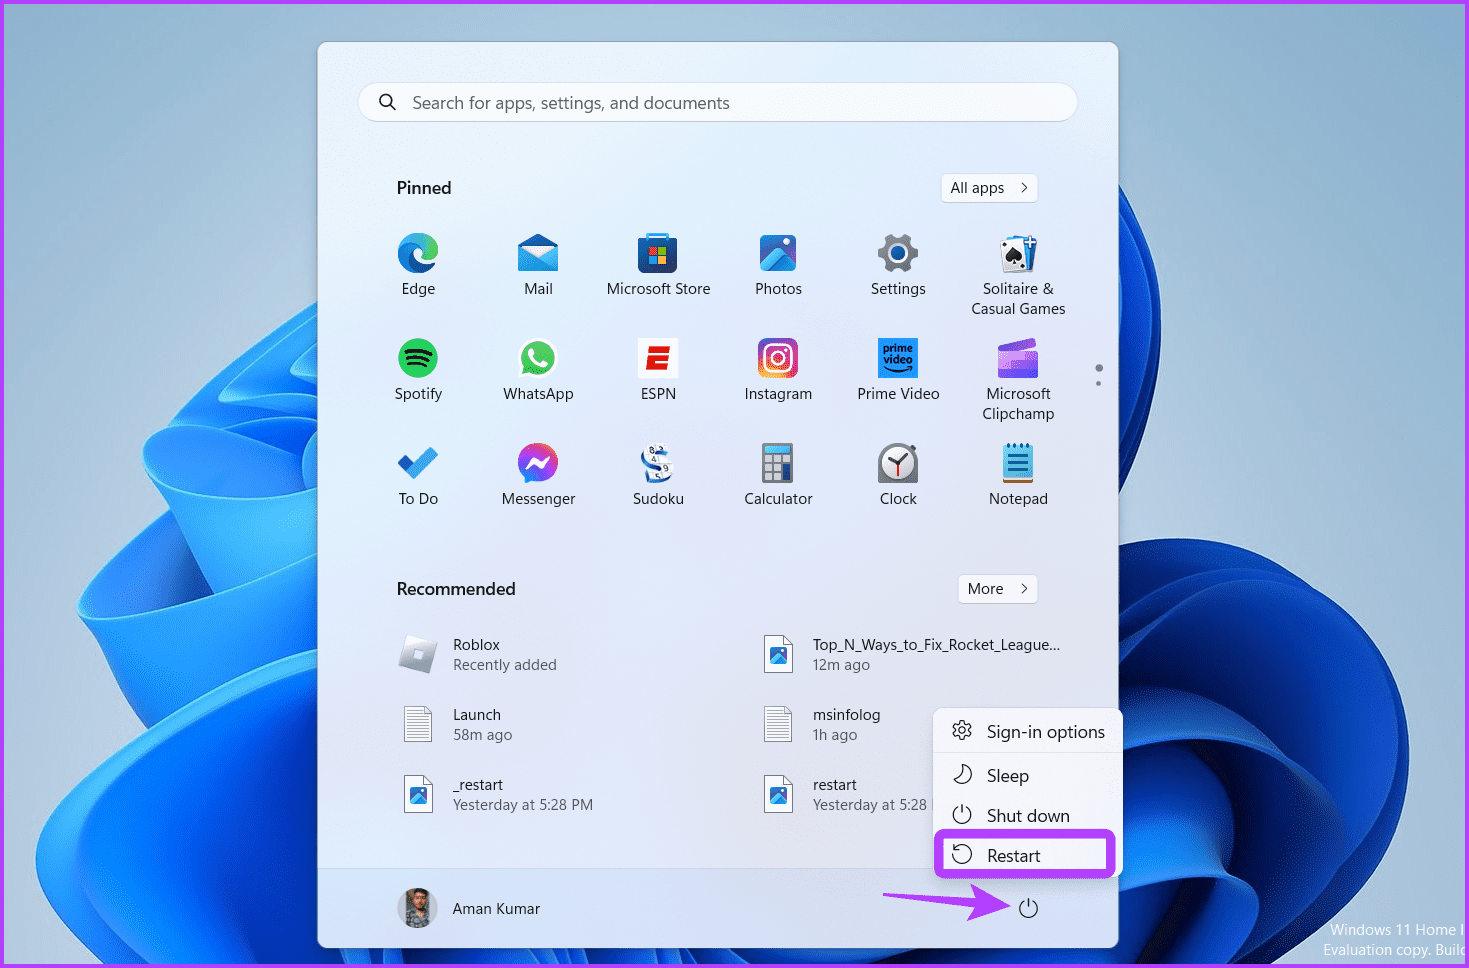Open the Sudoku game
The width and height of the screenshot is (1469, 968).
[x=658, y=474]
